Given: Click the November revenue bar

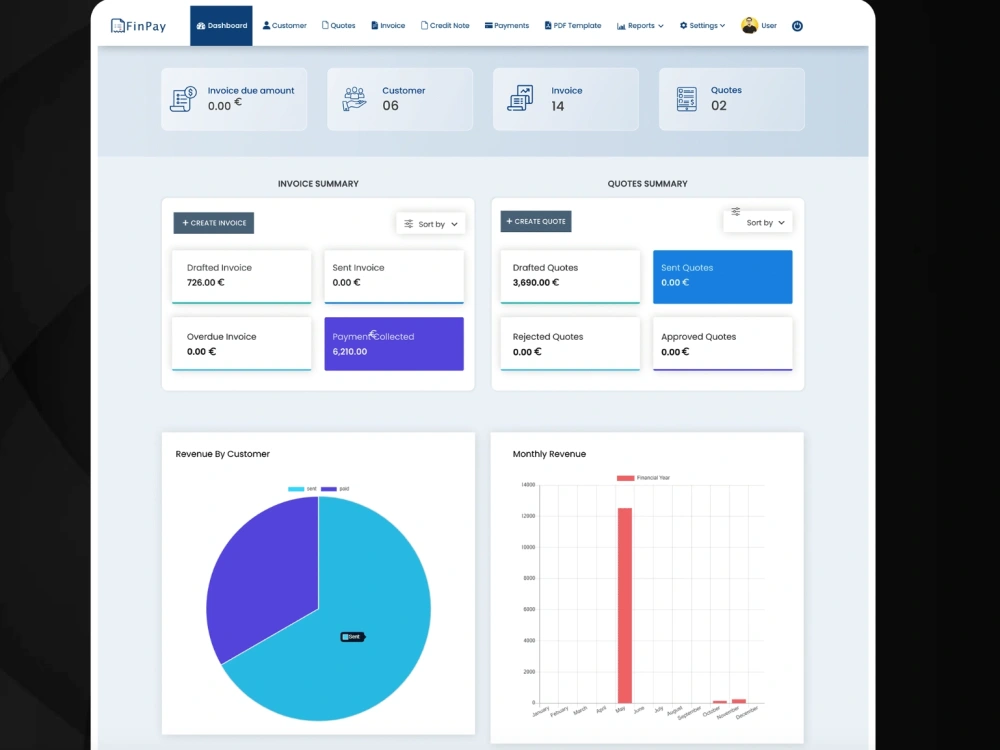Looking at the screenshot, I should [739, 701].
